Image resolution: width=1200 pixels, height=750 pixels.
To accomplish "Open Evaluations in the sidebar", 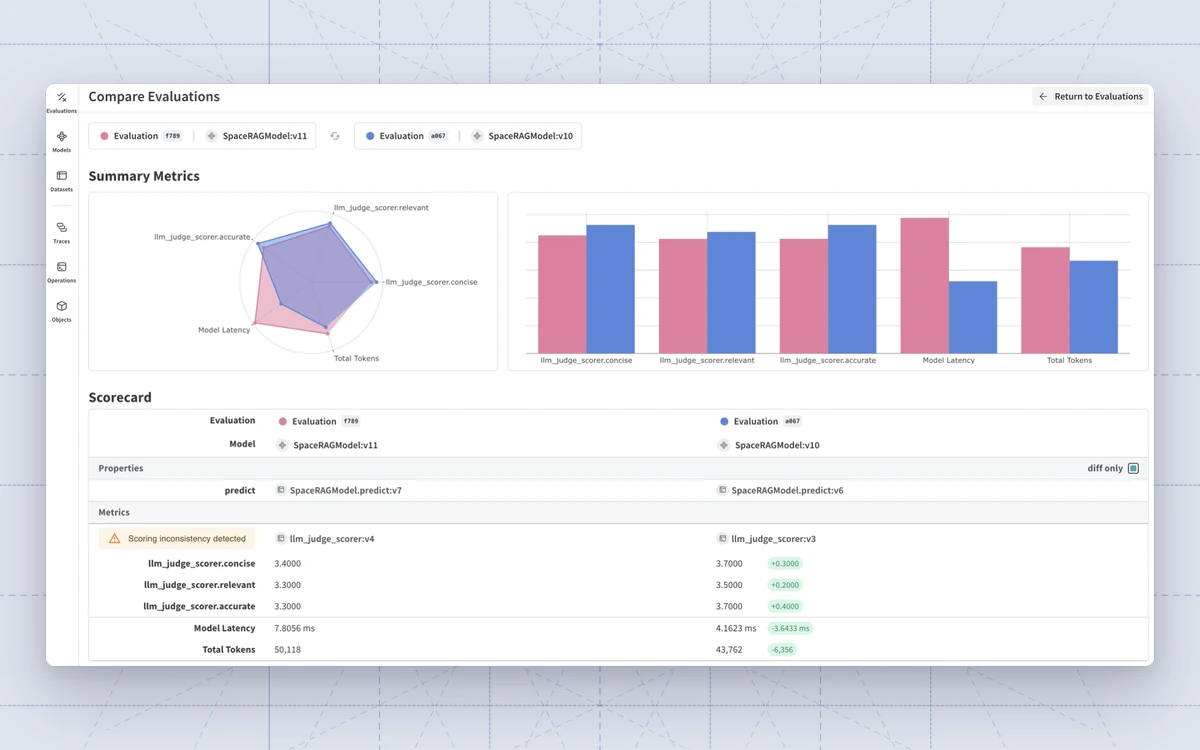I will coord(61,102).
